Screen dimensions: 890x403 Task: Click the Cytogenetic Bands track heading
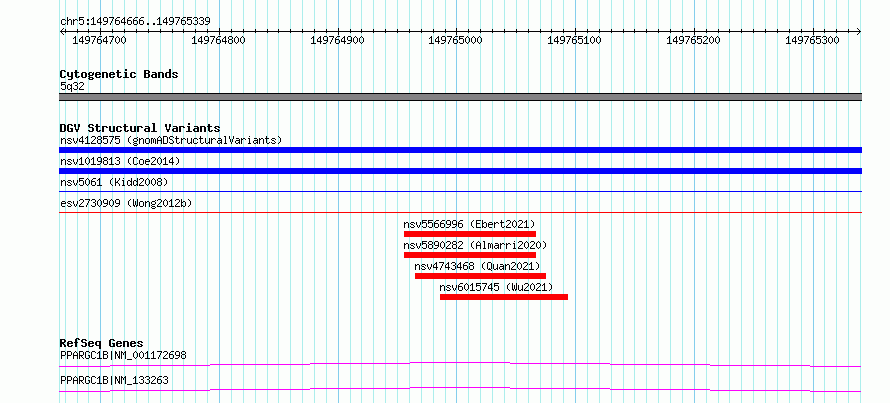[119, 74]
